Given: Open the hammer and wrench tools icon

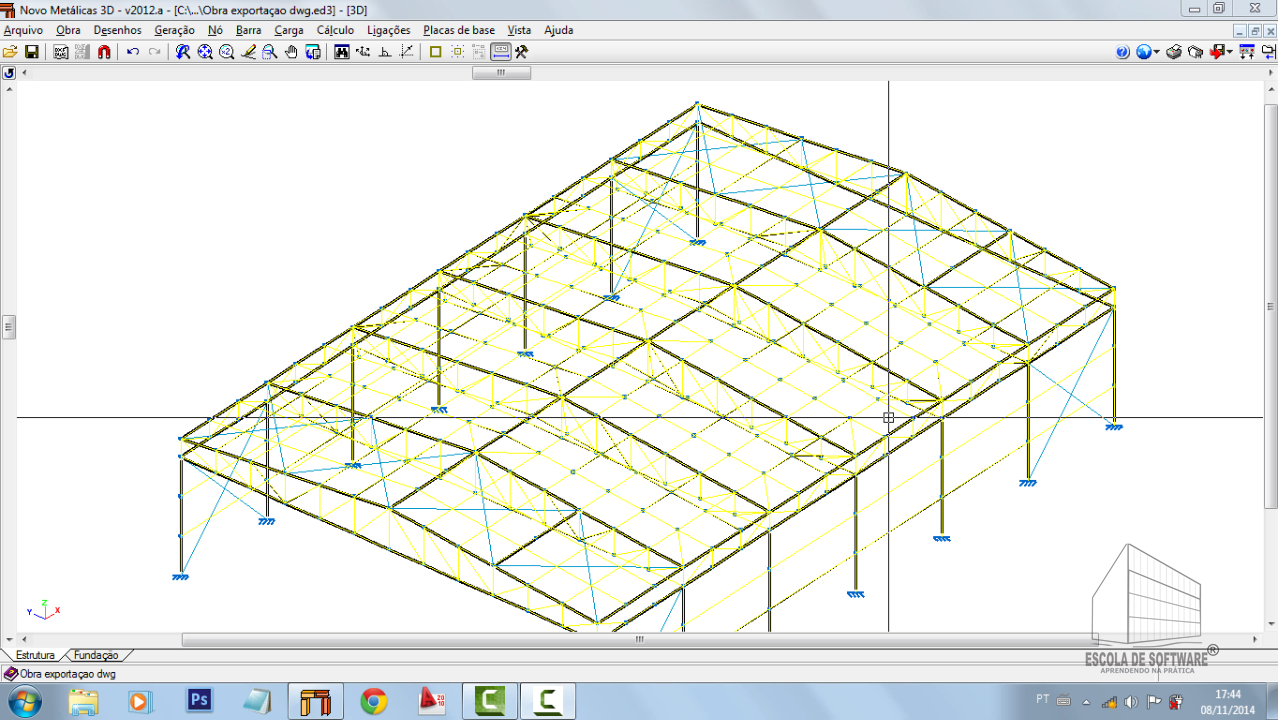Looking at the screenshot, I should [521, 52].
